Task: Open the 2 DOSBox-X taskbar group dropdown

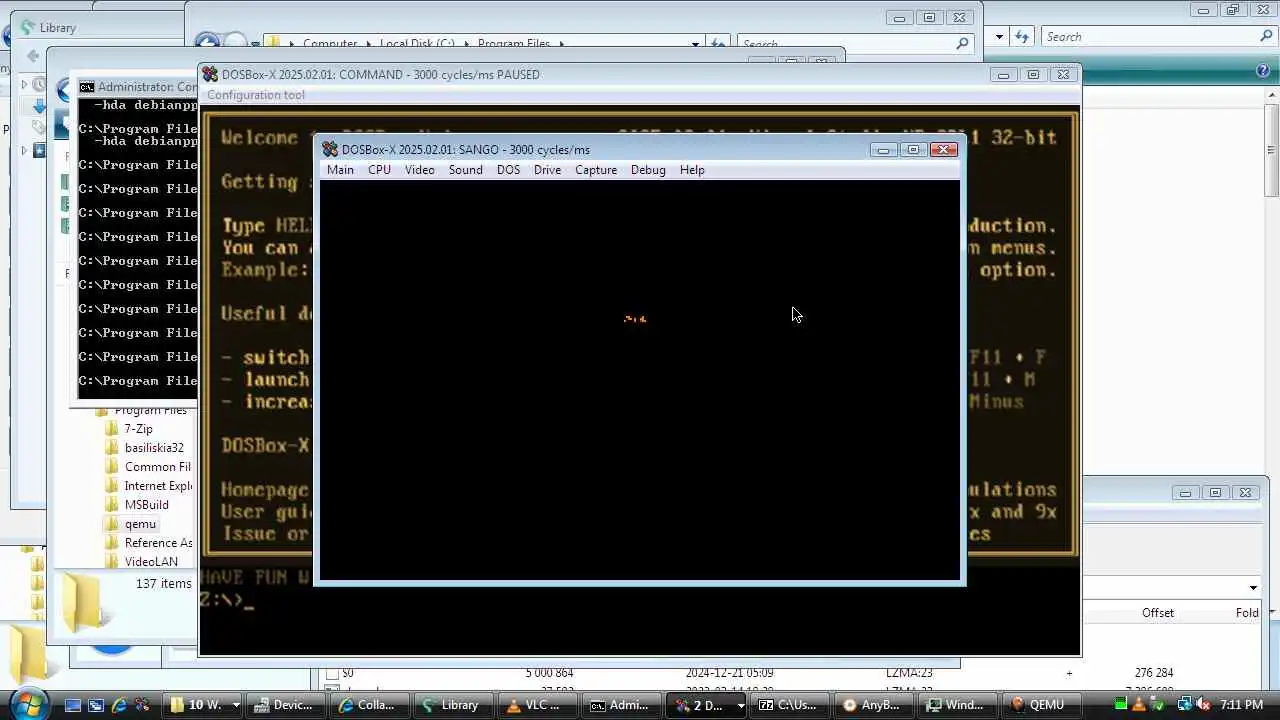Action: click(x=740, y=705)
